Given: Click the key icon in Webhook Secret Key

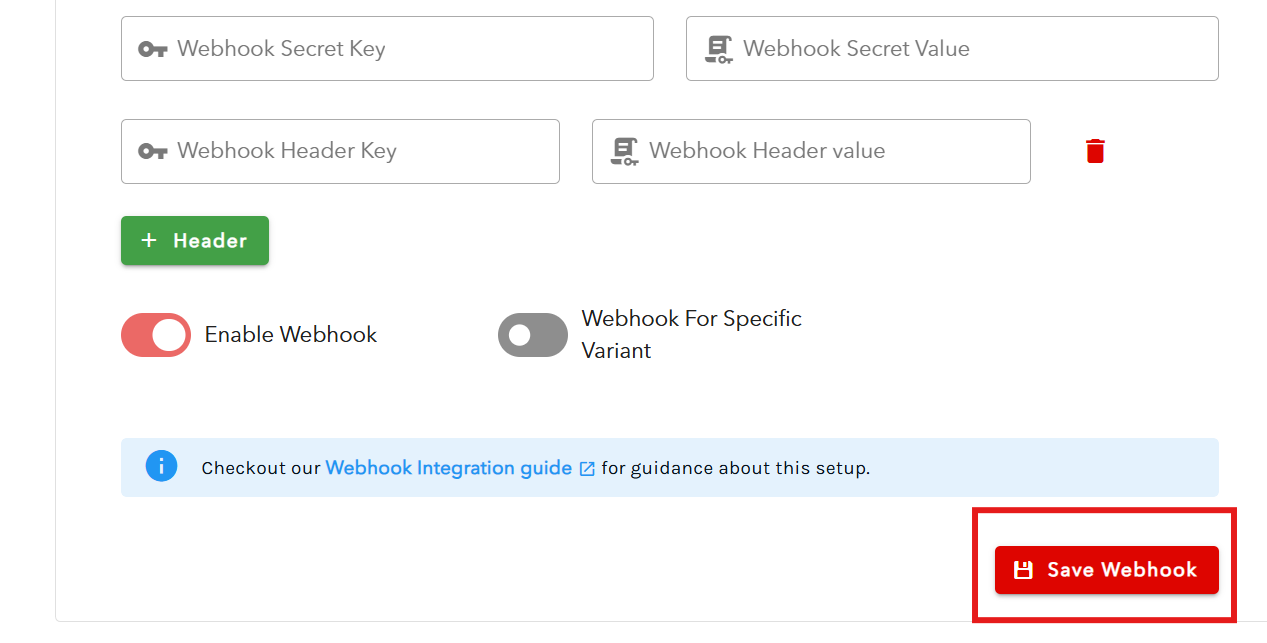Looking at the screenshot, I should (152, 49).
